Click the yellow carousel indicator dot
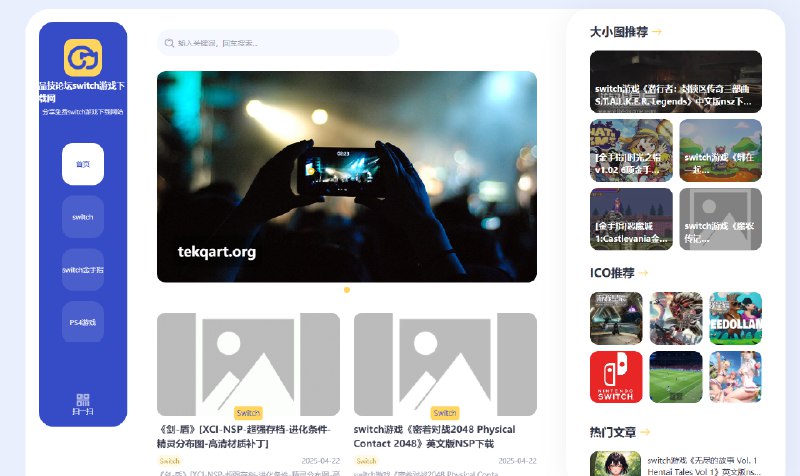The height and width of the screenshot is (476, 800). point(347,290)
